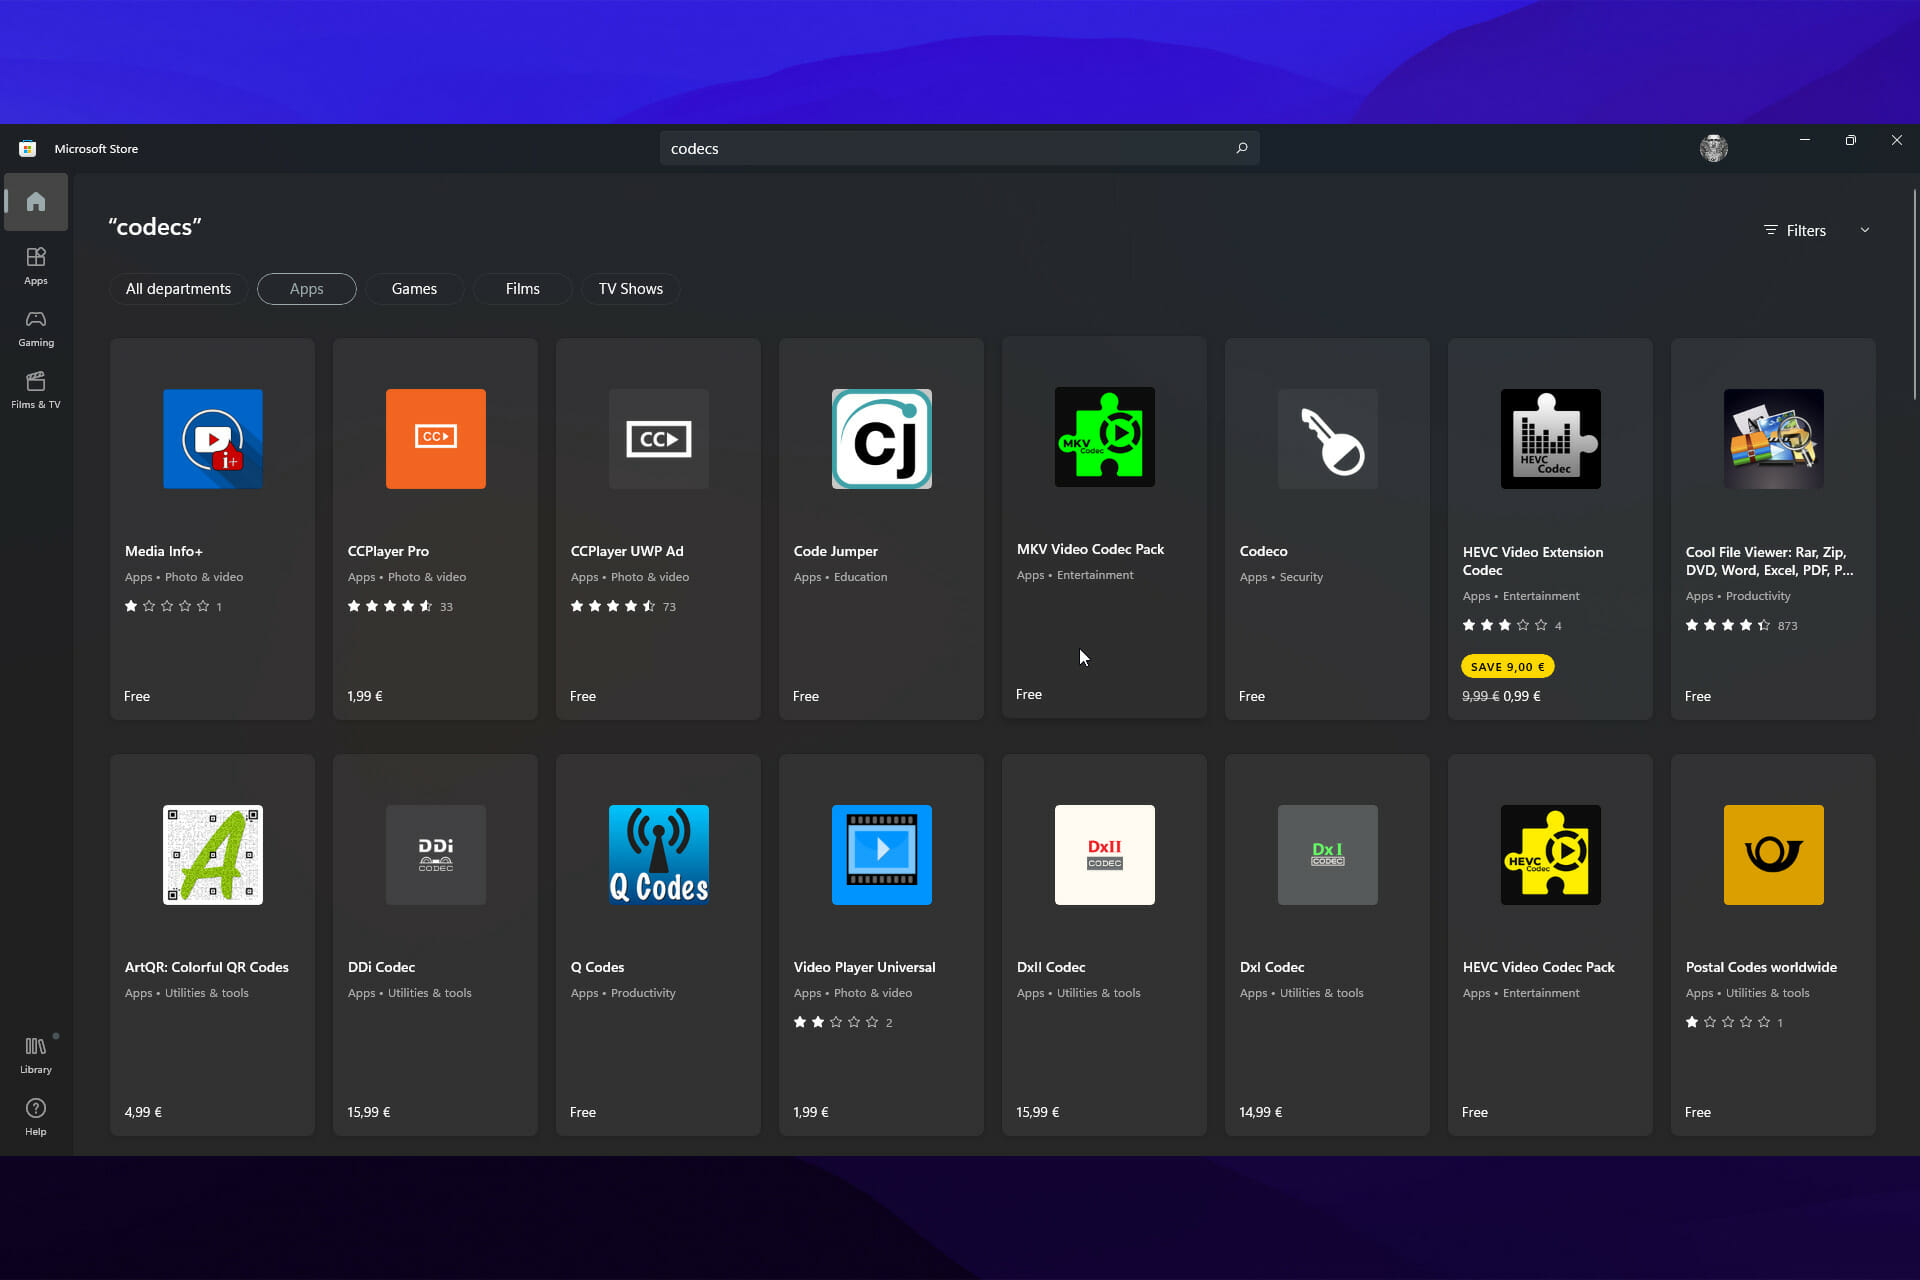Open the Code Jumper app
1920x1280 pixels.
pos(881,527)
